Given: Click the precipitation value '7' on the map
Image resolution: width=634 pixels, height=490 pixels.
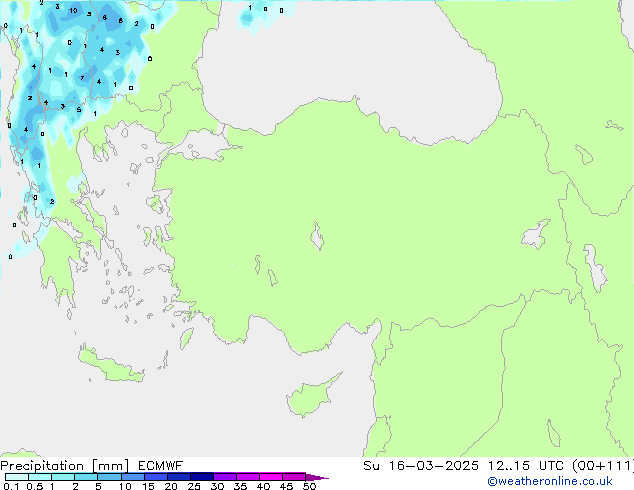Looking at the screenshot, I should pyautogui.click(x=82, y=78).
